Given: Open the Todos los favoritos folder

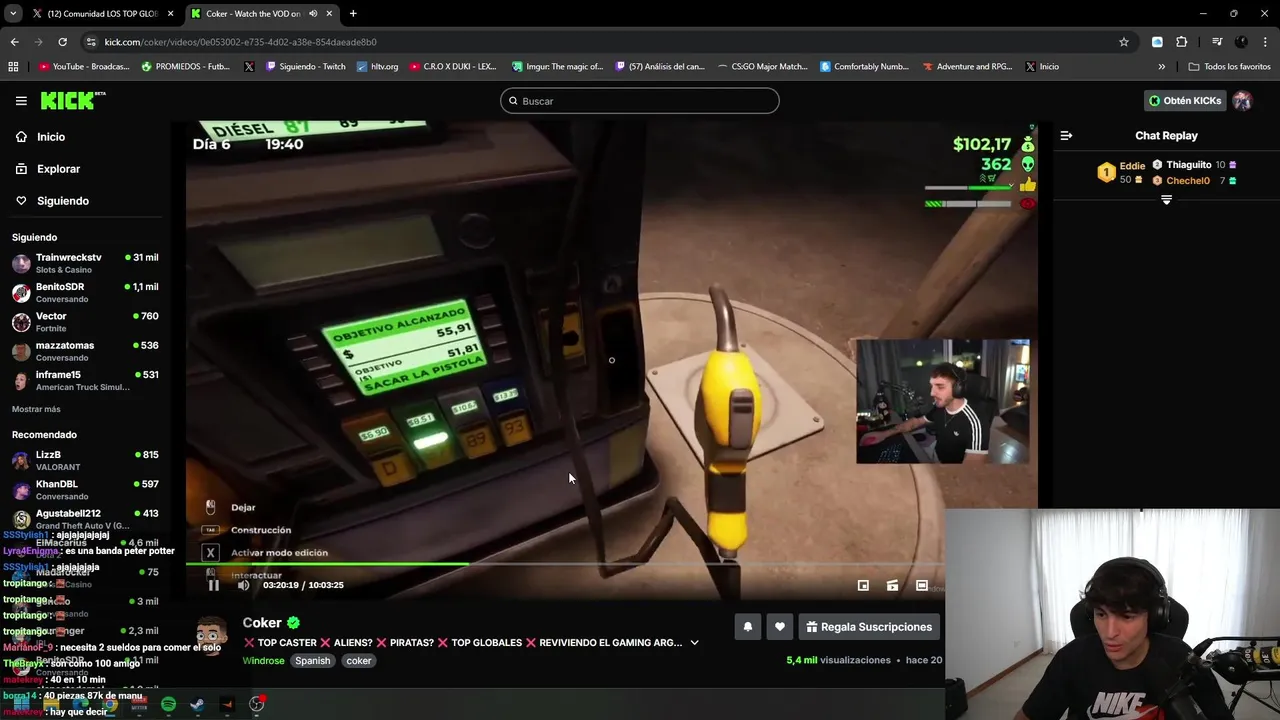Looking at the screenshot, I should 1230,67.
